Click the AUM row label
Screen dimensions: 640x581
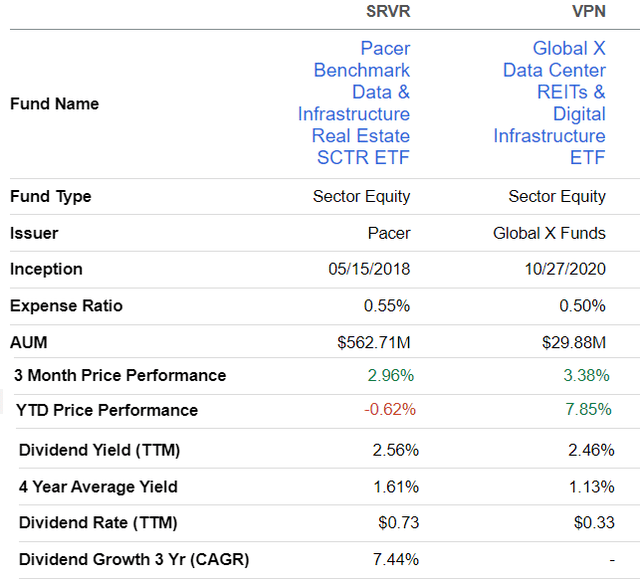29,342
